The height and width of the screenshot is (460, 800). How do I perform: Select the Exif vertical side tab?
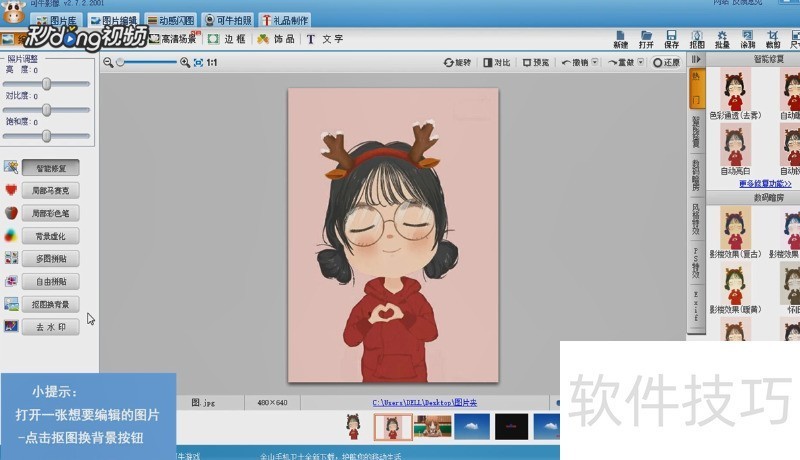696,305
